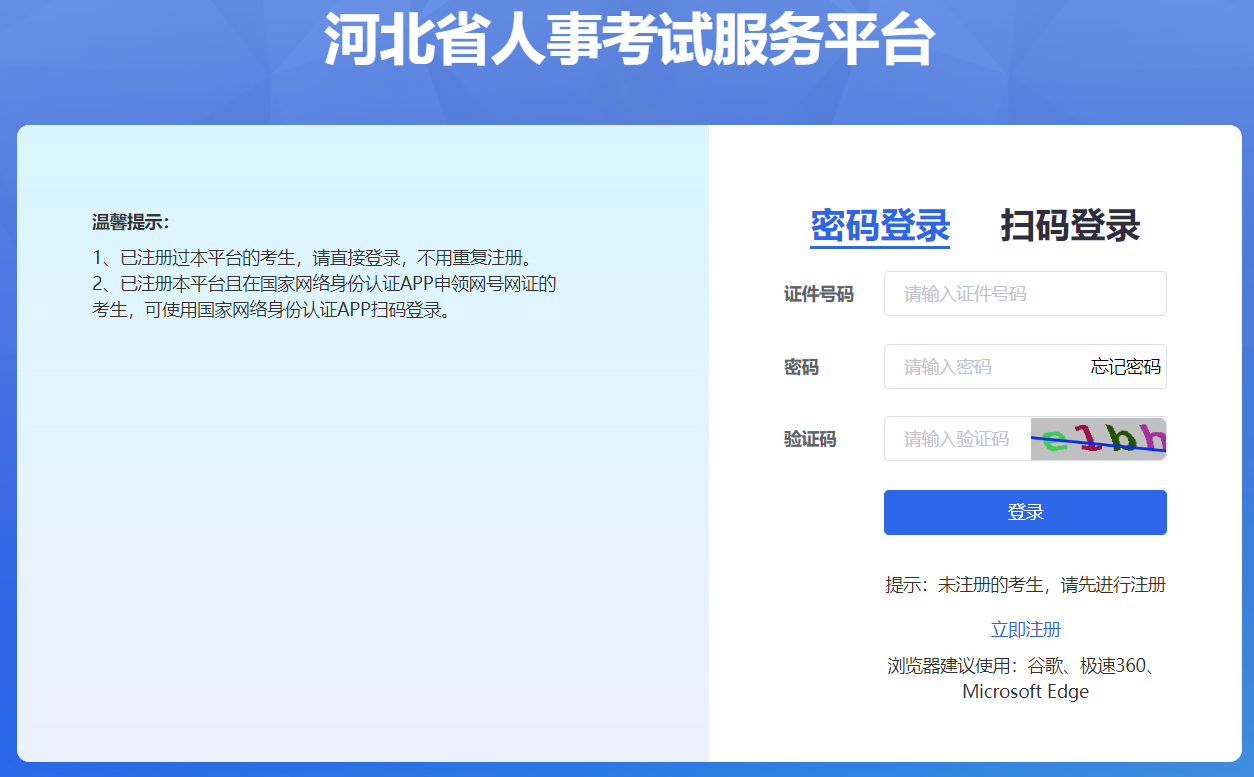The height and width of the screenshot is (777, 1254).
Task: Open the 忘记密码 link
Action: coord(1125,367)
